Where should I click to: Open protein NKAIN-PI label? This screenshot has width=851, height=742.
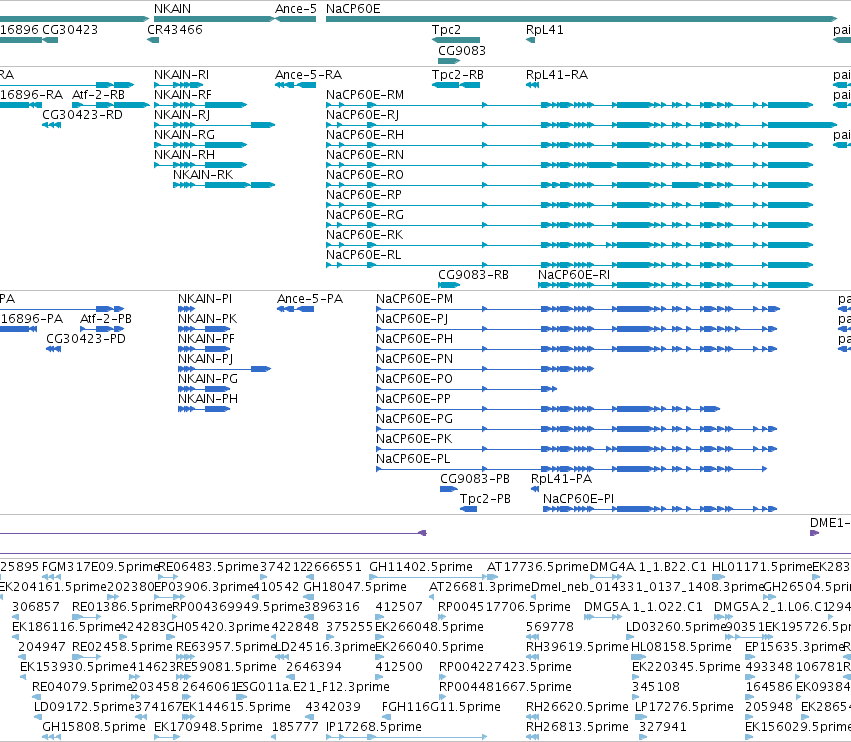pyautogui.click(x=205, y=299)
